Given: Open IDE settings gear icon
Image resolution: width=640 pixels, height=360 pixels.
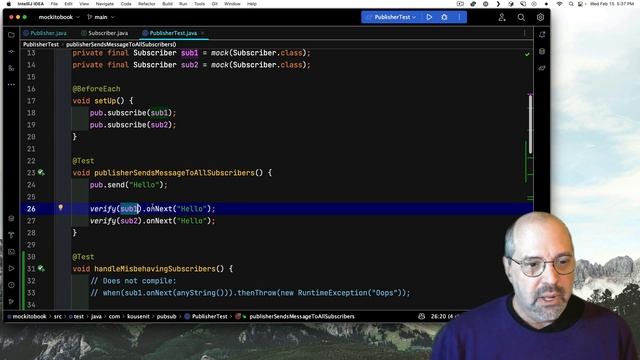Looking at the screenshot, I should click(x=540, y=17).
